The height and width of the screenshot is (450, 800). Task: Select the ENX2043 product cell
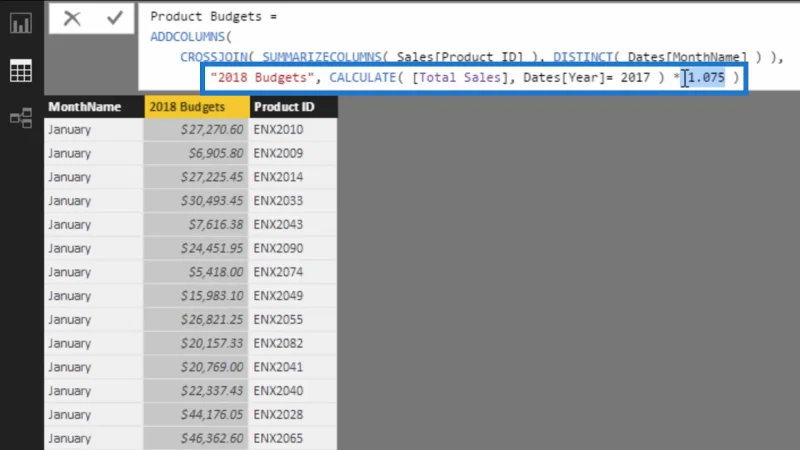pos(293,224)
